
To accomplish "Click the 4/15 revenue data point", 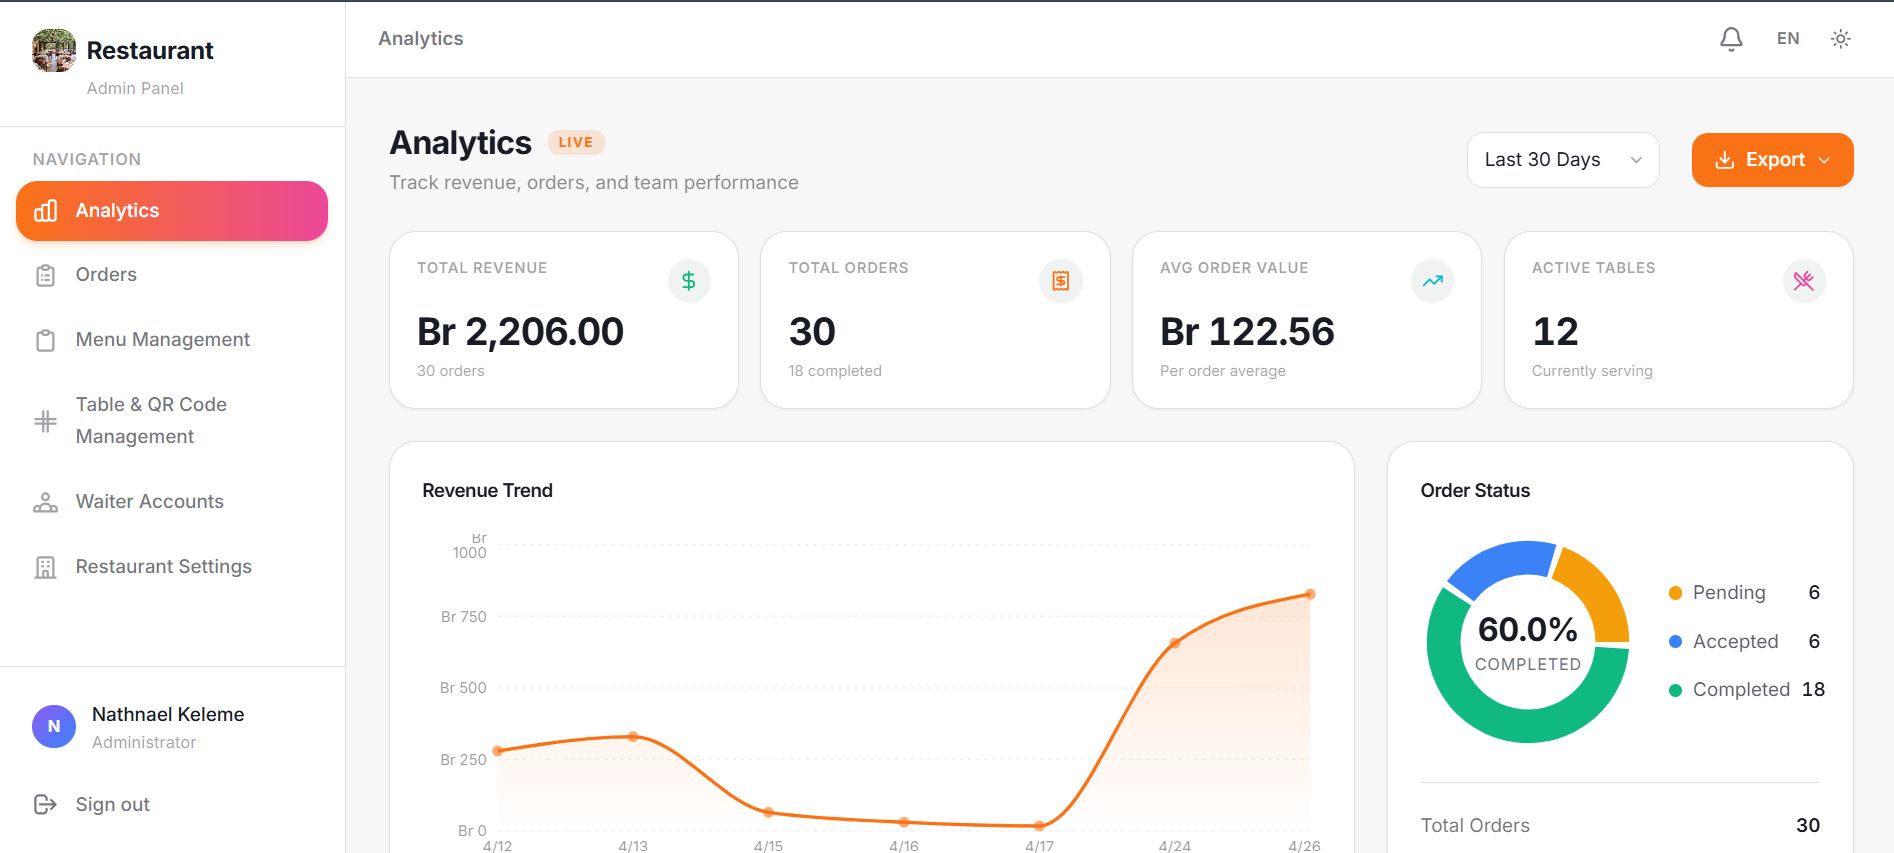I will point(768,812).
